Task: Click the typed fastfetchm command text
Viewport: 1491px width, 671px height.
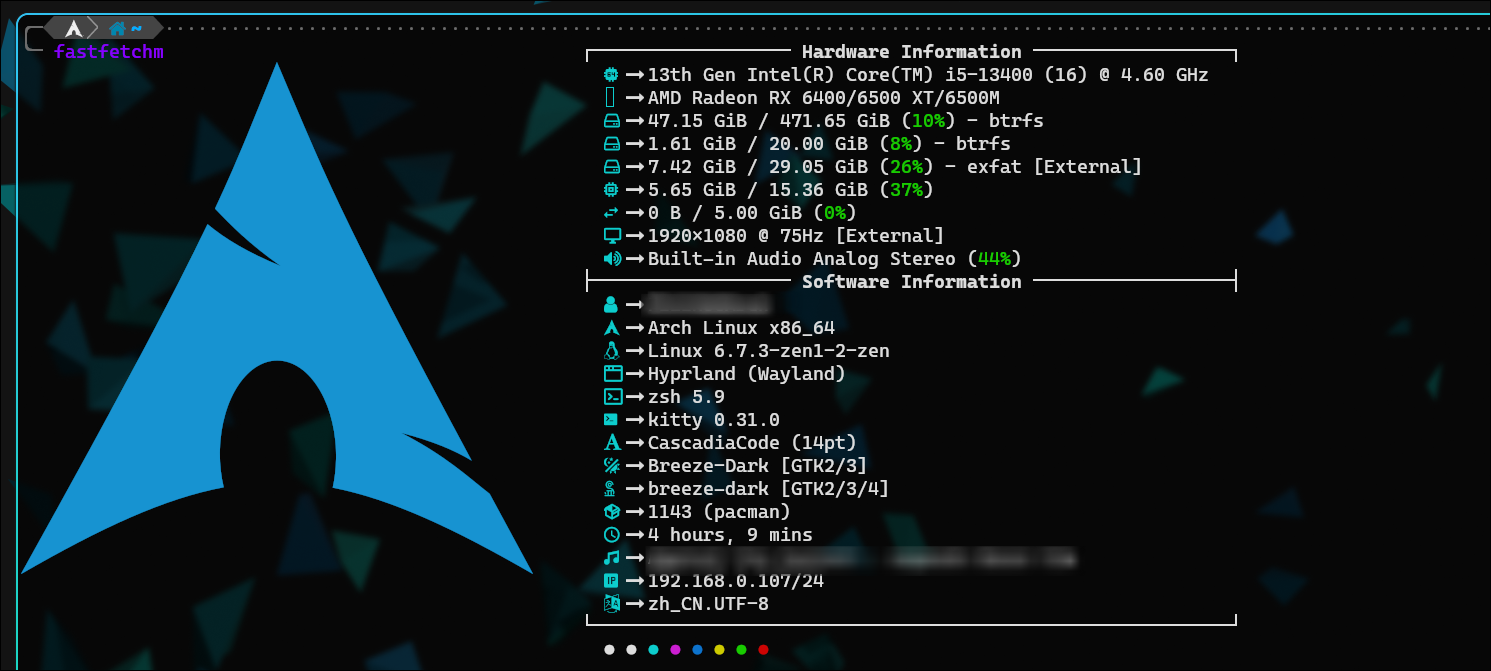Action: pos(109,51)
